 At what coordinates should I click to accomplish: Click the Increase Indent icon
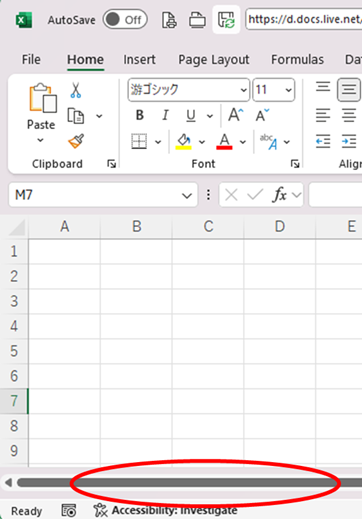tap(349, 141)
